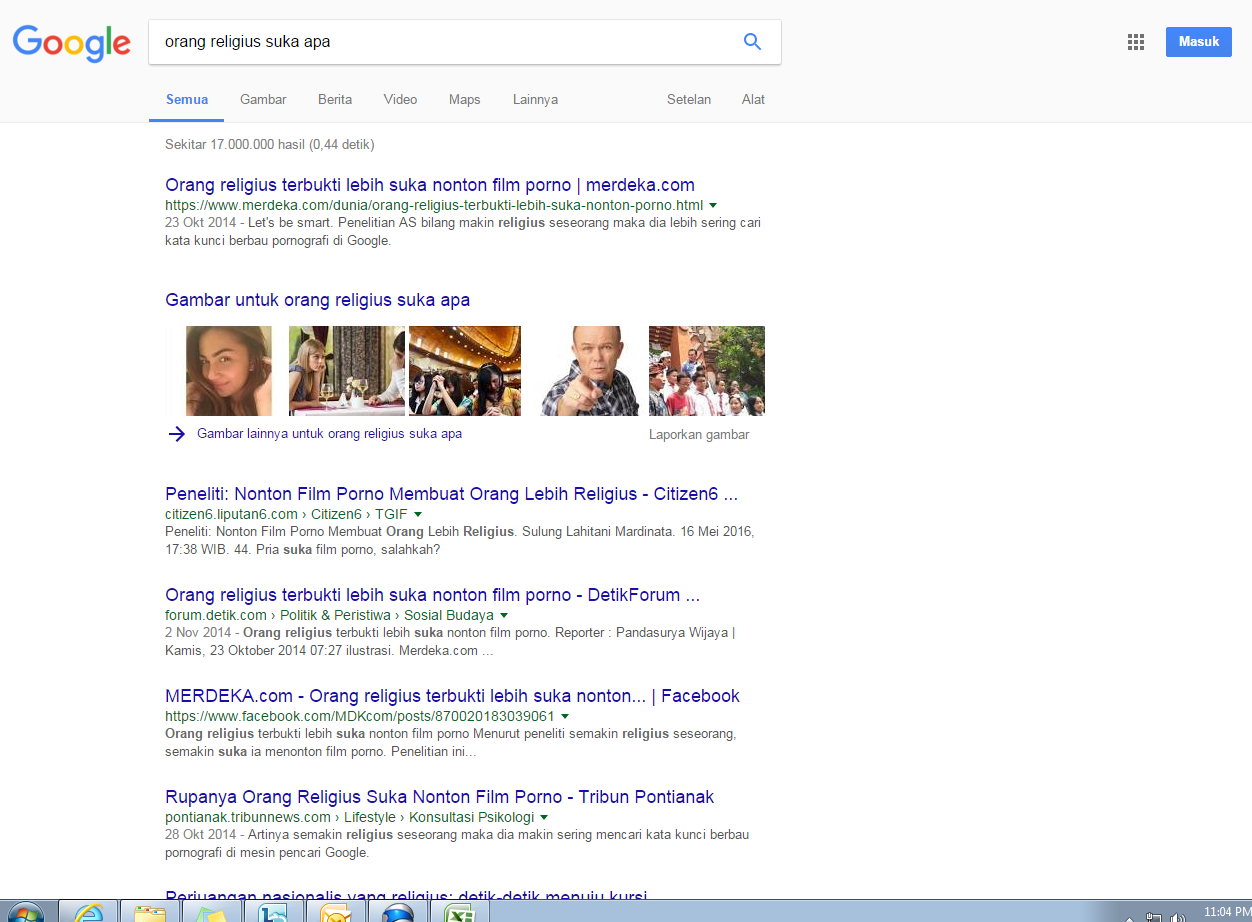
Task: Open the 'Gambar untuk orang religius suka apa' link
Action: [317, 300]
